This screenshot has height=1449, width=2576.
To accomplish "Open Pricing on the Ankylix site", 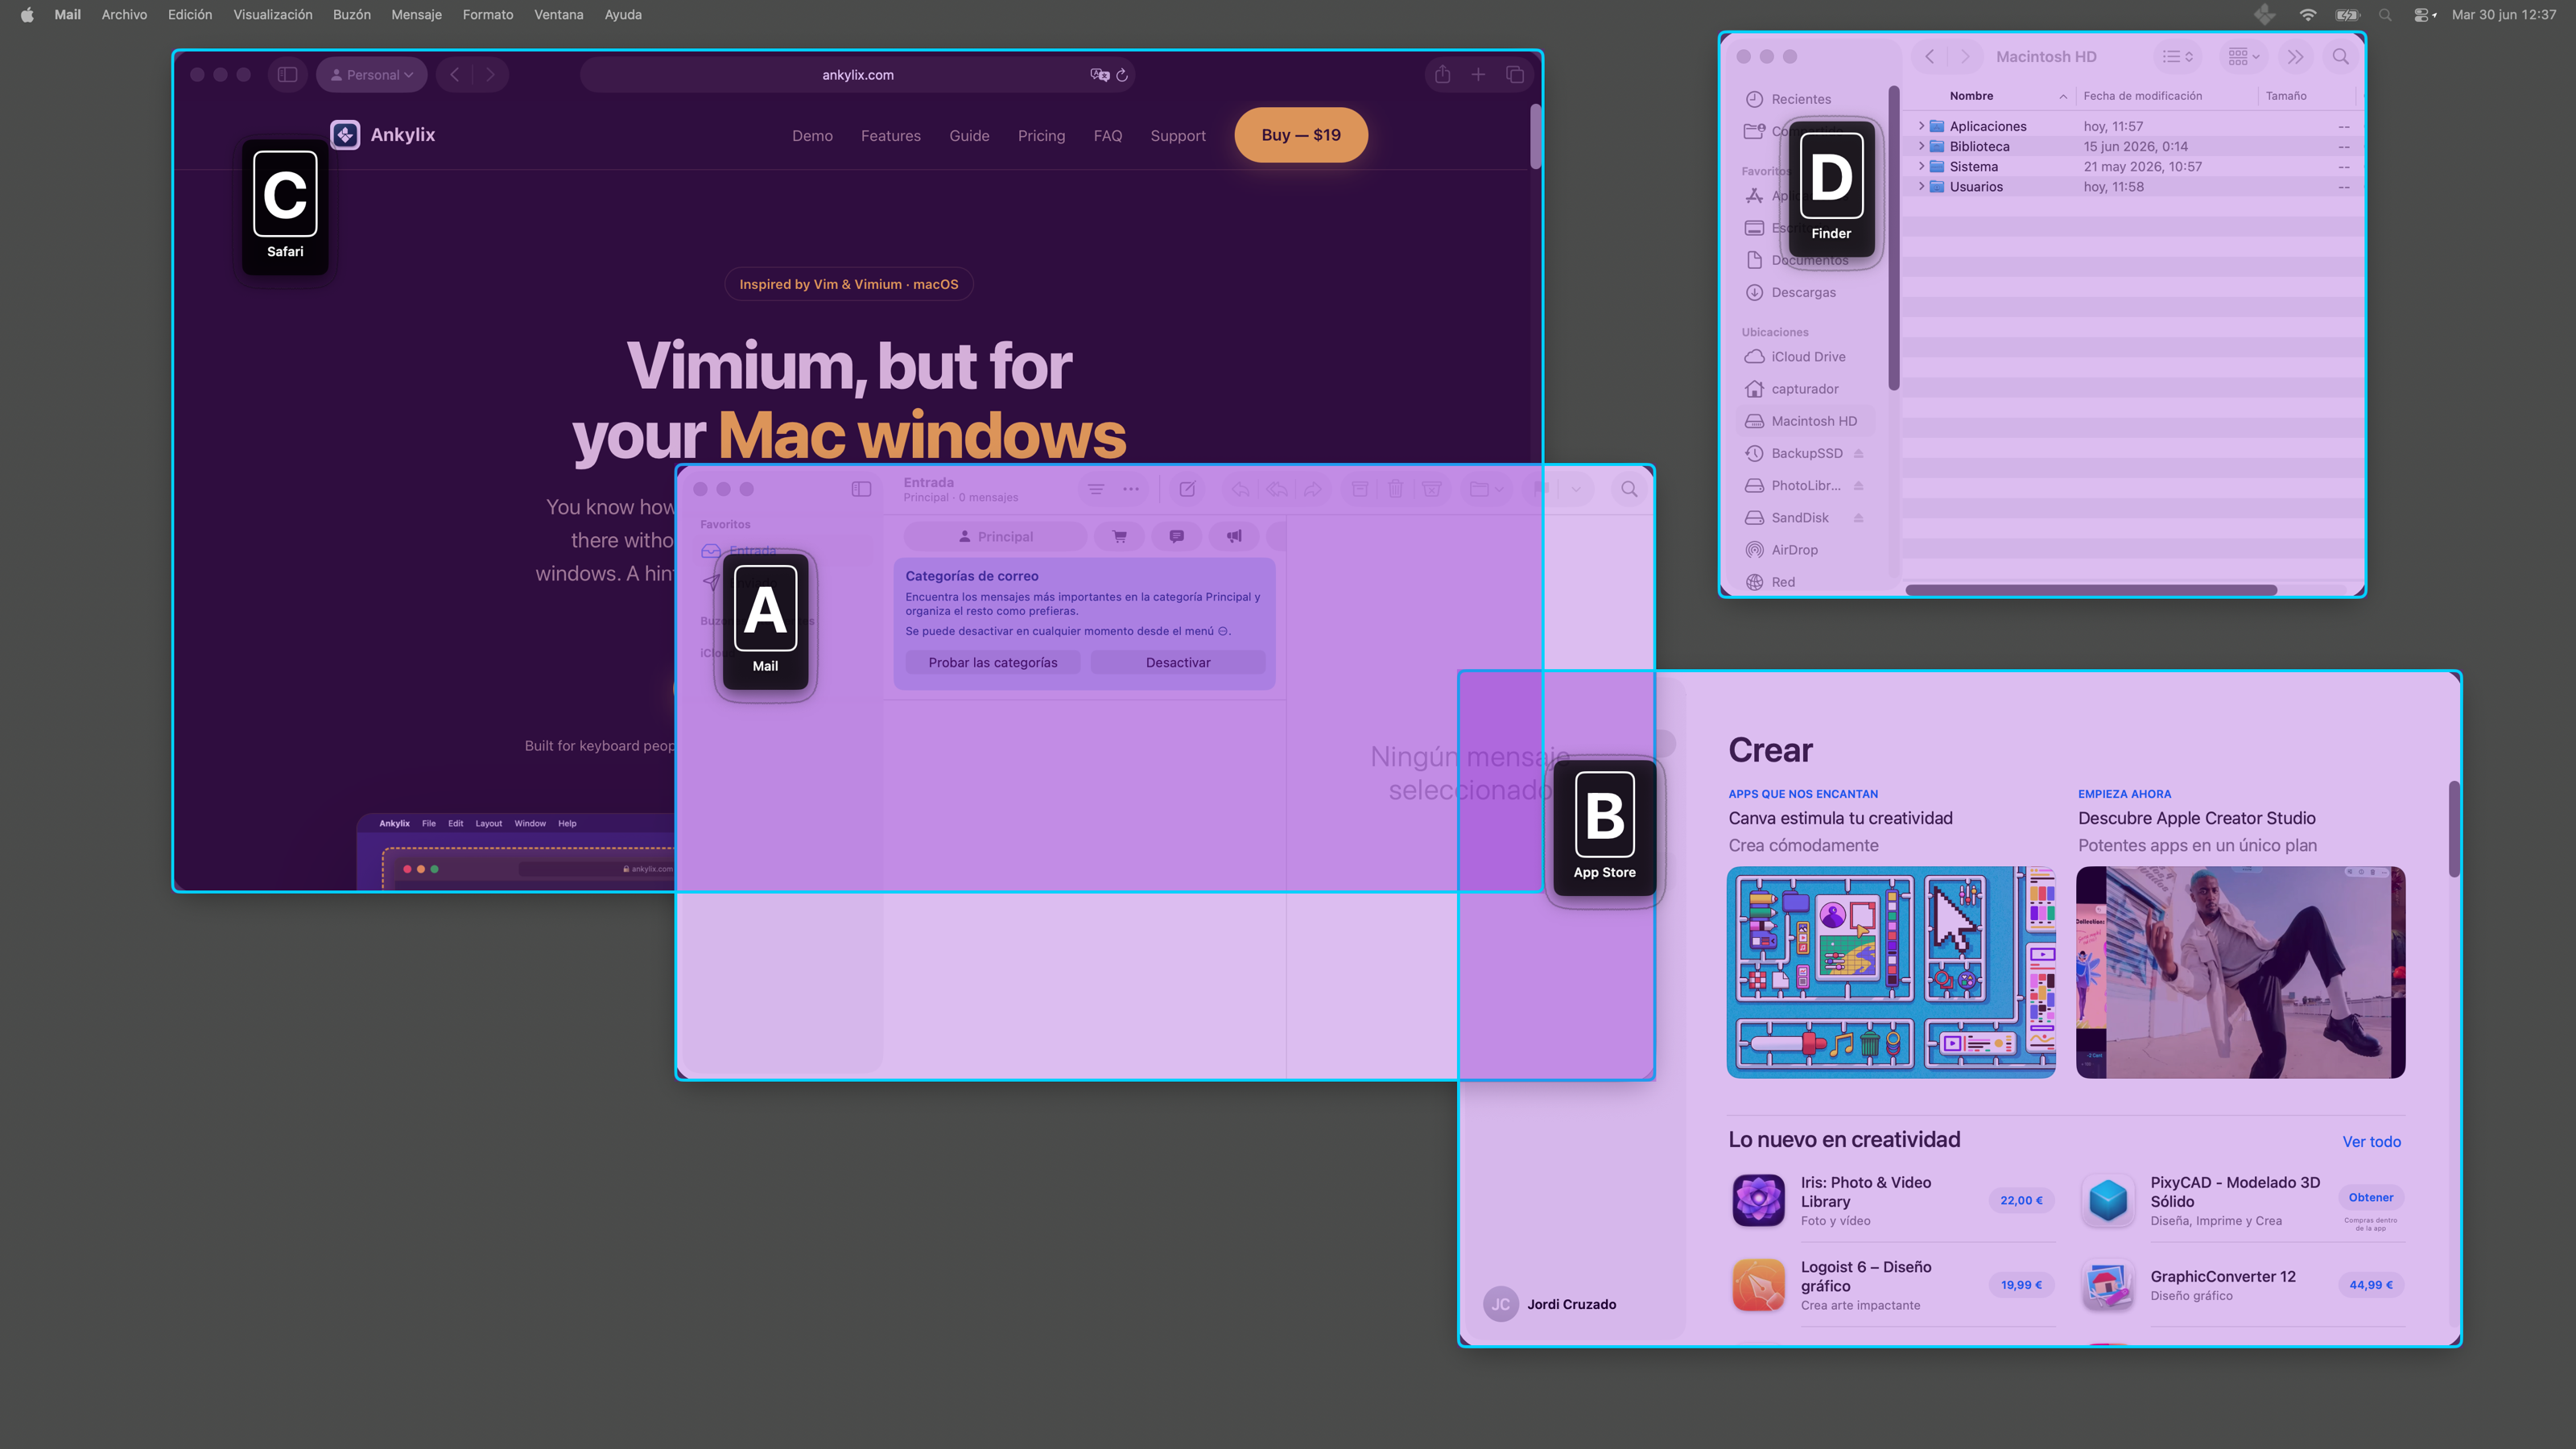I will pos(1041,136).
